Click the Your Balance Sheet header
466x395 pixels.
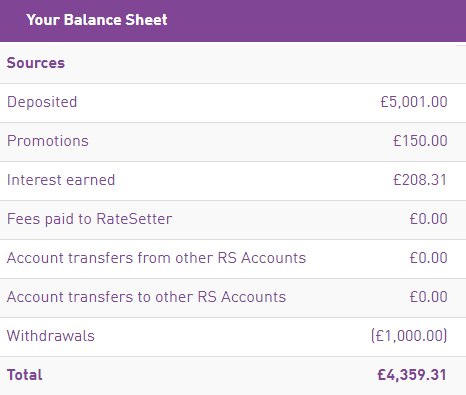pyautogui.click(x=97, y=20)
